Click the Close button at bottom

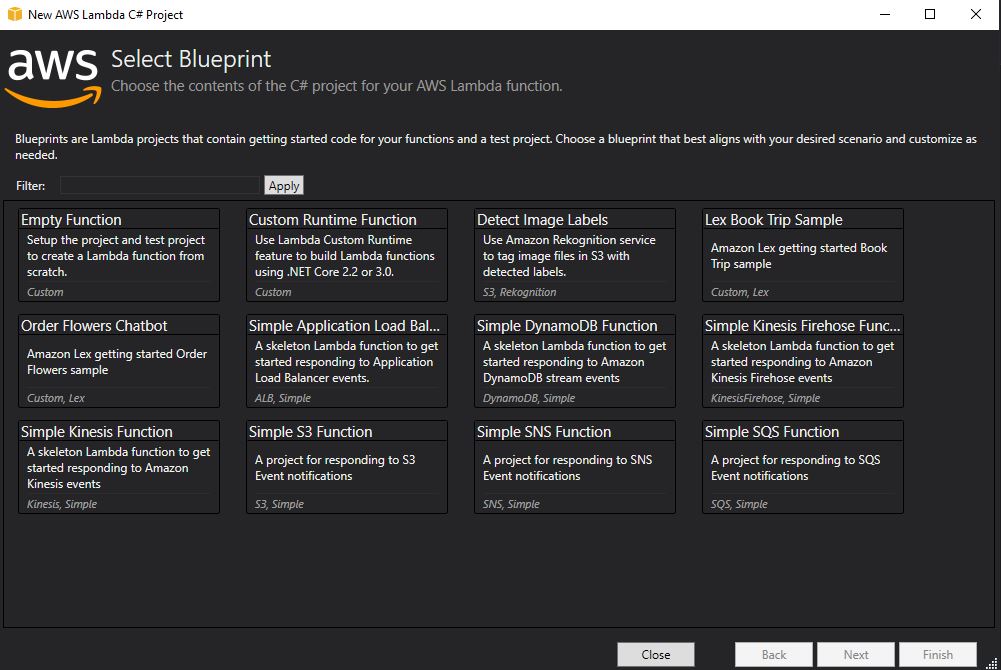(655, 655)
